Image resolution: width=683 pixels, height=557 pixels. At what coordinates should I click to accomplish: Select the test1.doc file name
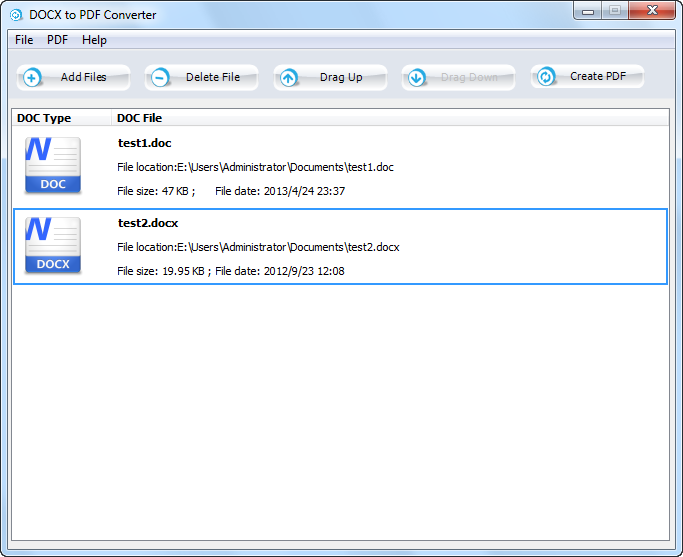144,143
